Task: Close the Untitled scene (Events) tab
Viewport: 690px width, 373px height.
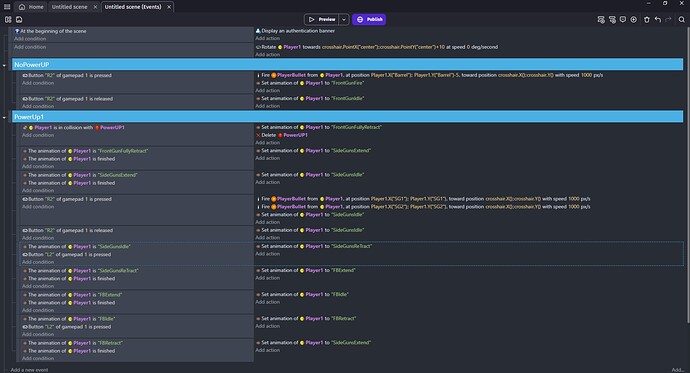Action: 169,7
